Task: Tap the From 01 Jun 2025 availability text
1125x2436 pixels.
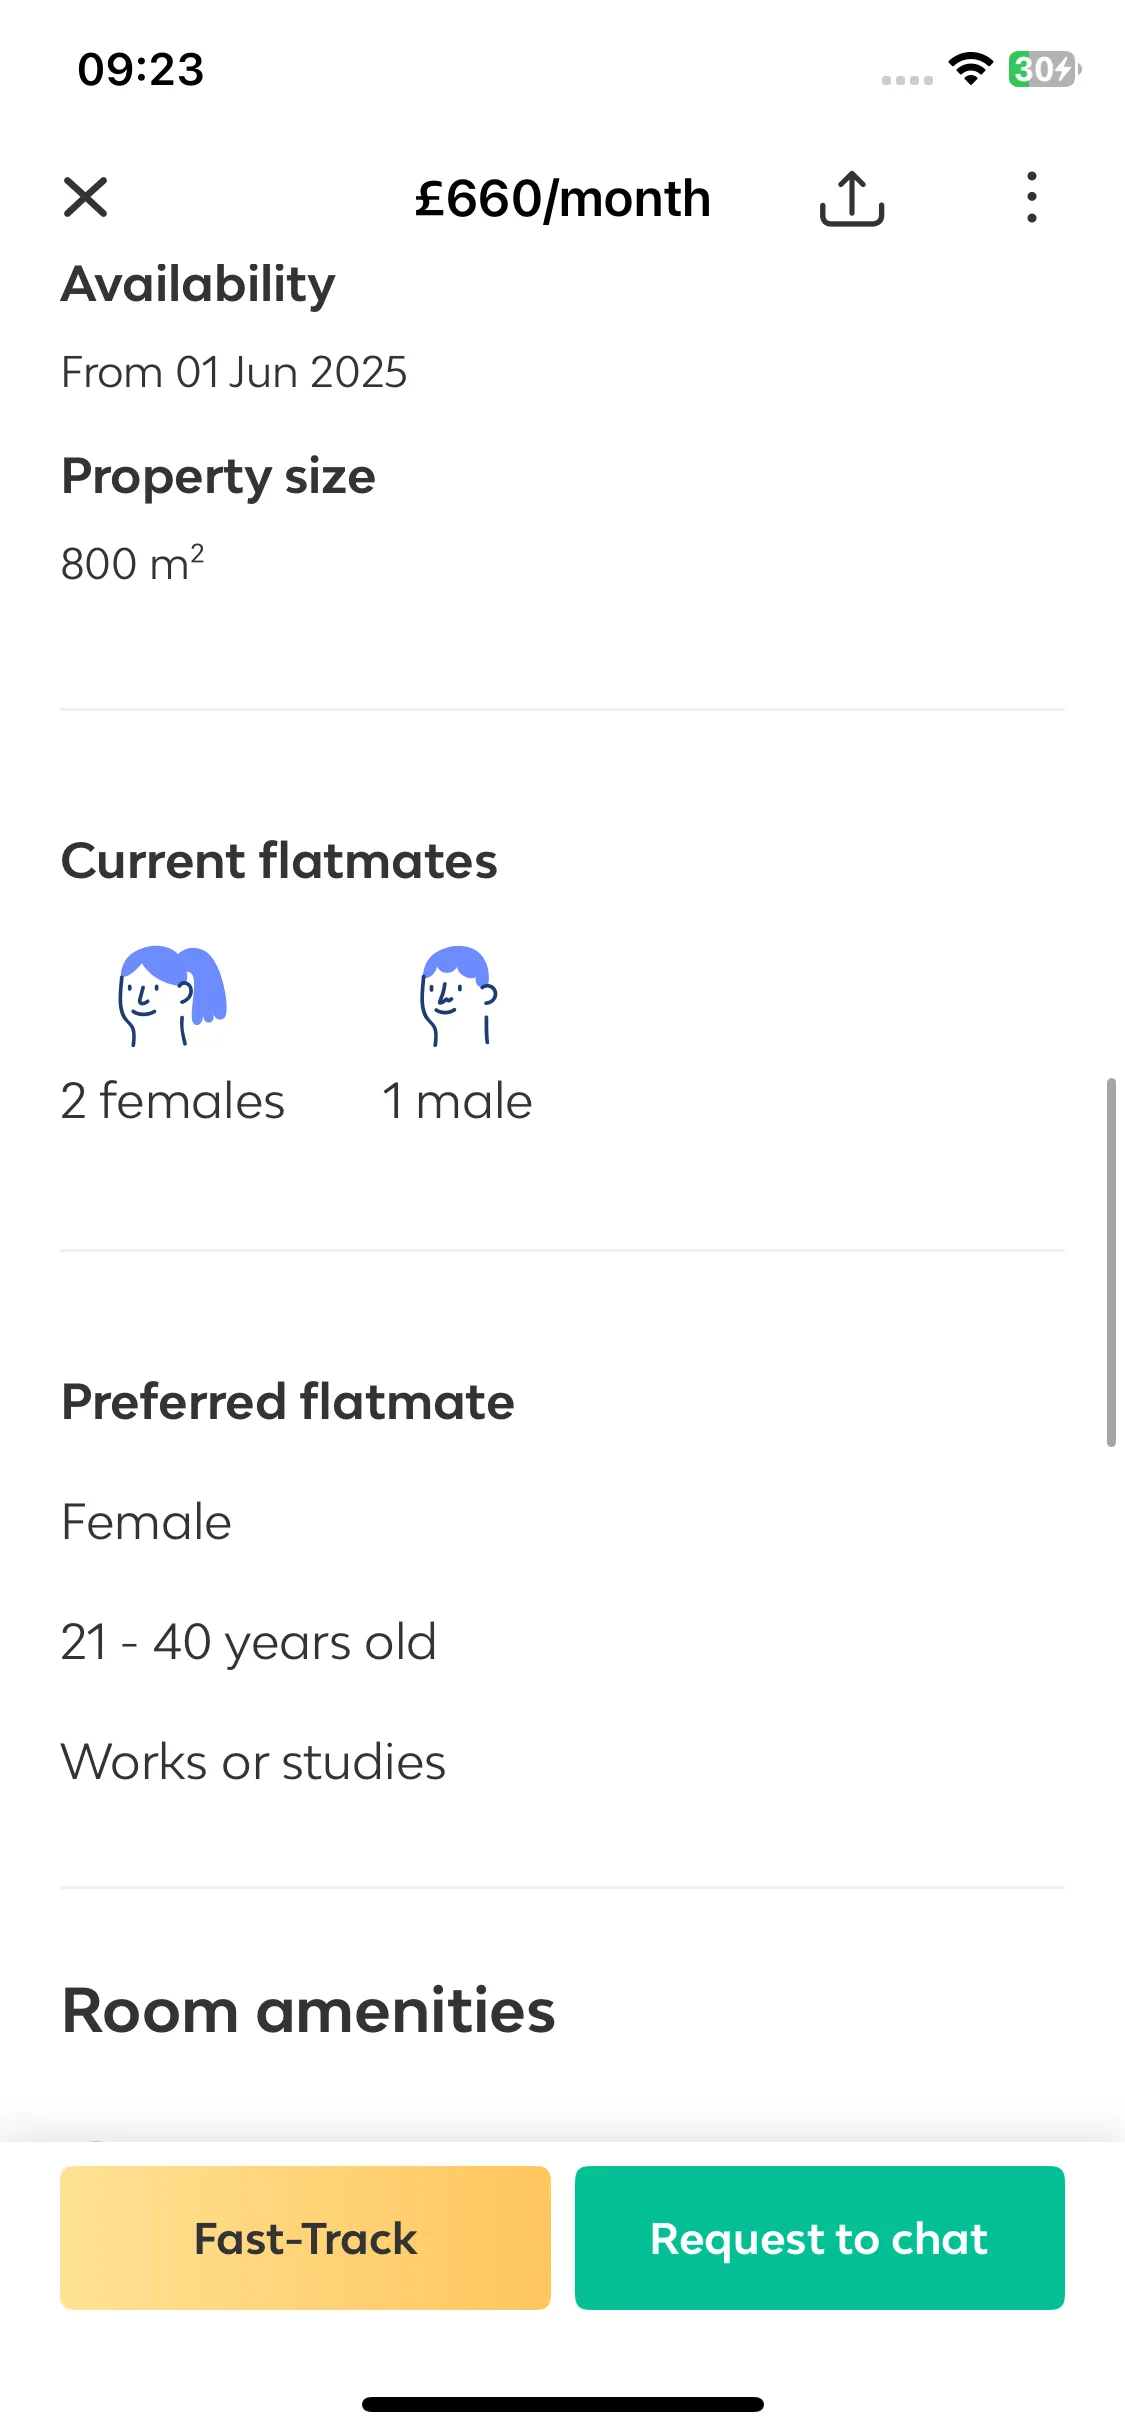Action: (234, 372)
